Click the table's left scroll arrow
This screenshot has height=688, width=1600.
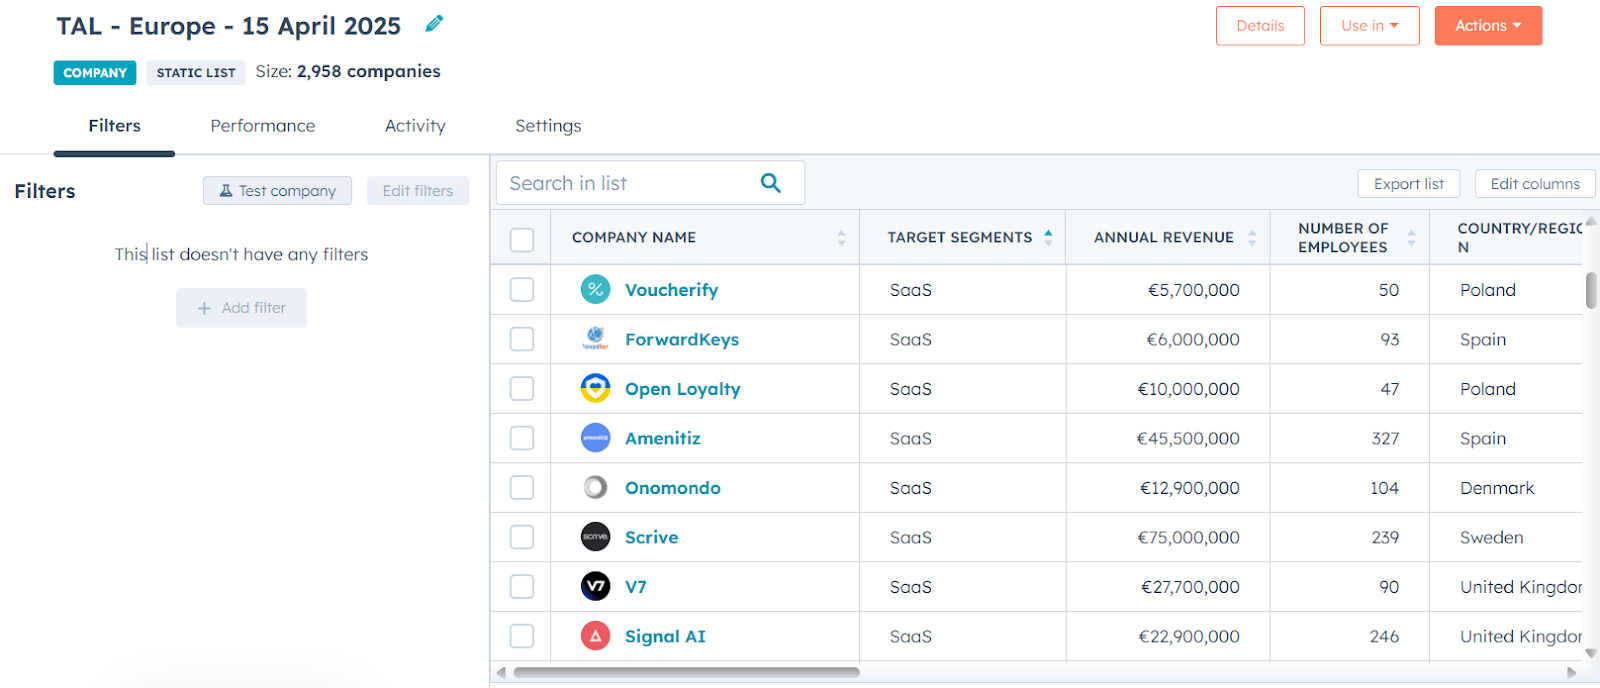[501, 673]
